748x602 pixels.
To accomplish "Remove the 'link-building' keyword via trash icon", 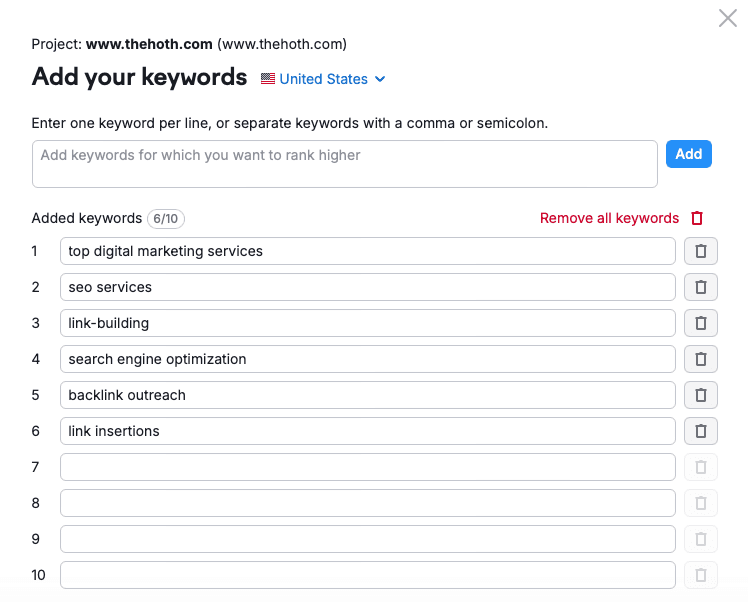I will 700,323.
